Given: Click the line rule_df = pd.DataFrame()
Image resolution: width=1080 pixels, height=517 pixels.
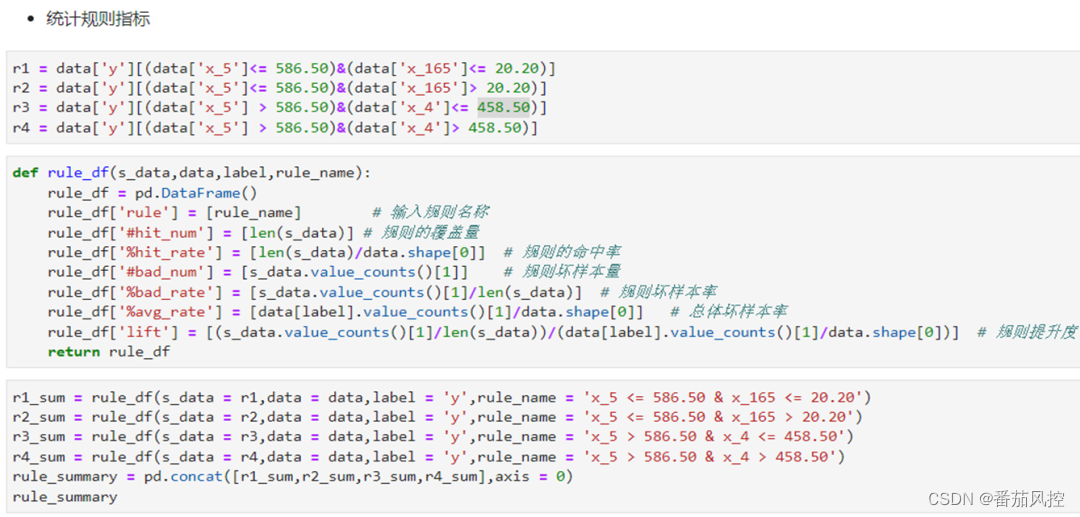Looking at the screenshot, I should (152, 193).
